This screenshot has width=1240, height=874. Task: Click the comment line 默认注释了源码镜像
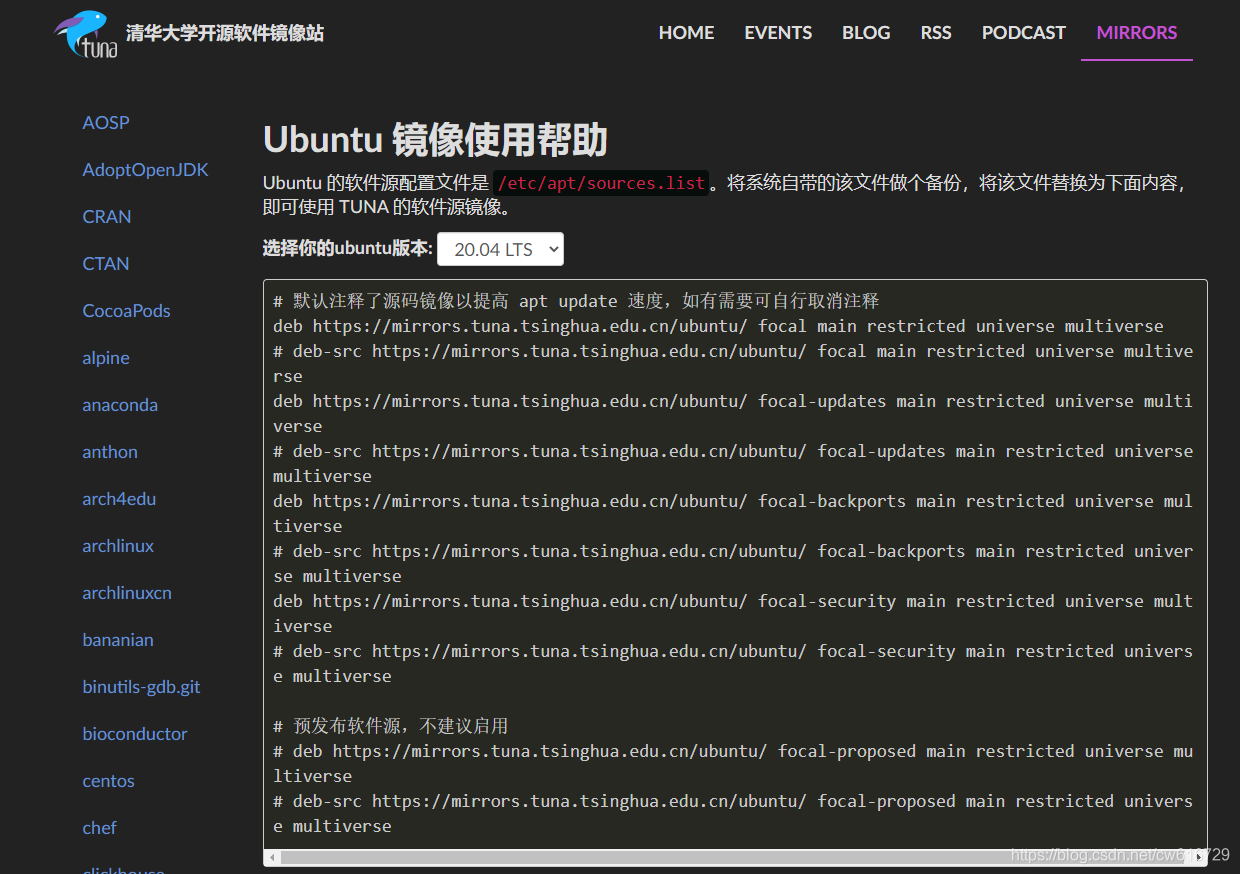click(576, 301)
